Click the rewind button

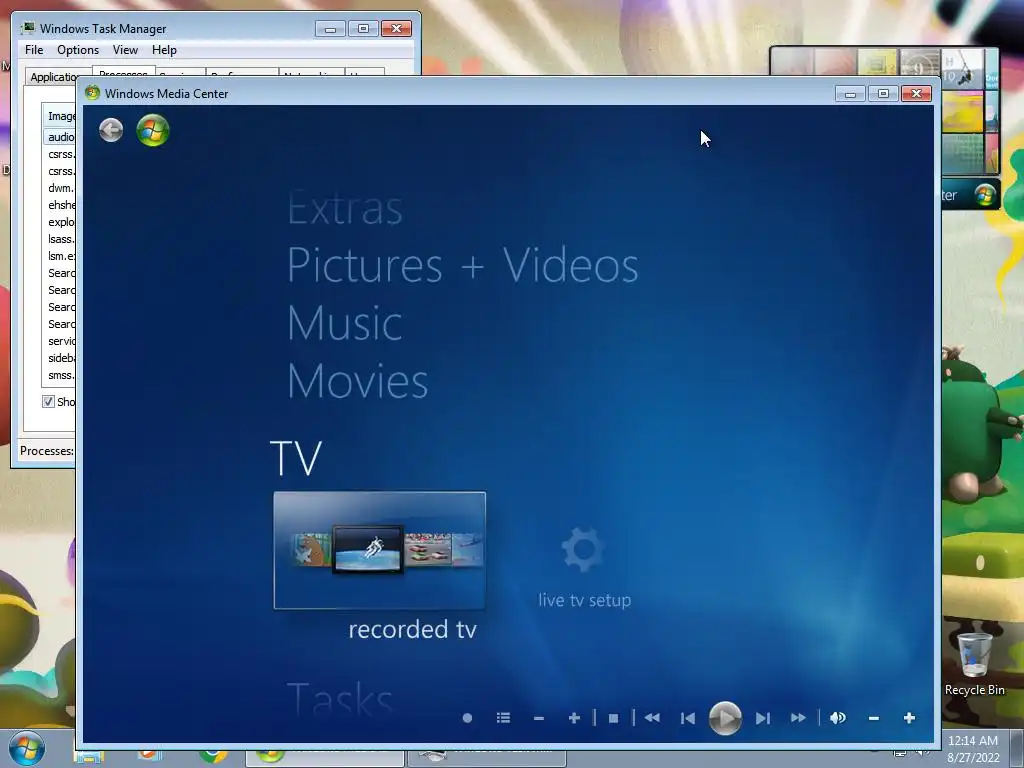652,718
